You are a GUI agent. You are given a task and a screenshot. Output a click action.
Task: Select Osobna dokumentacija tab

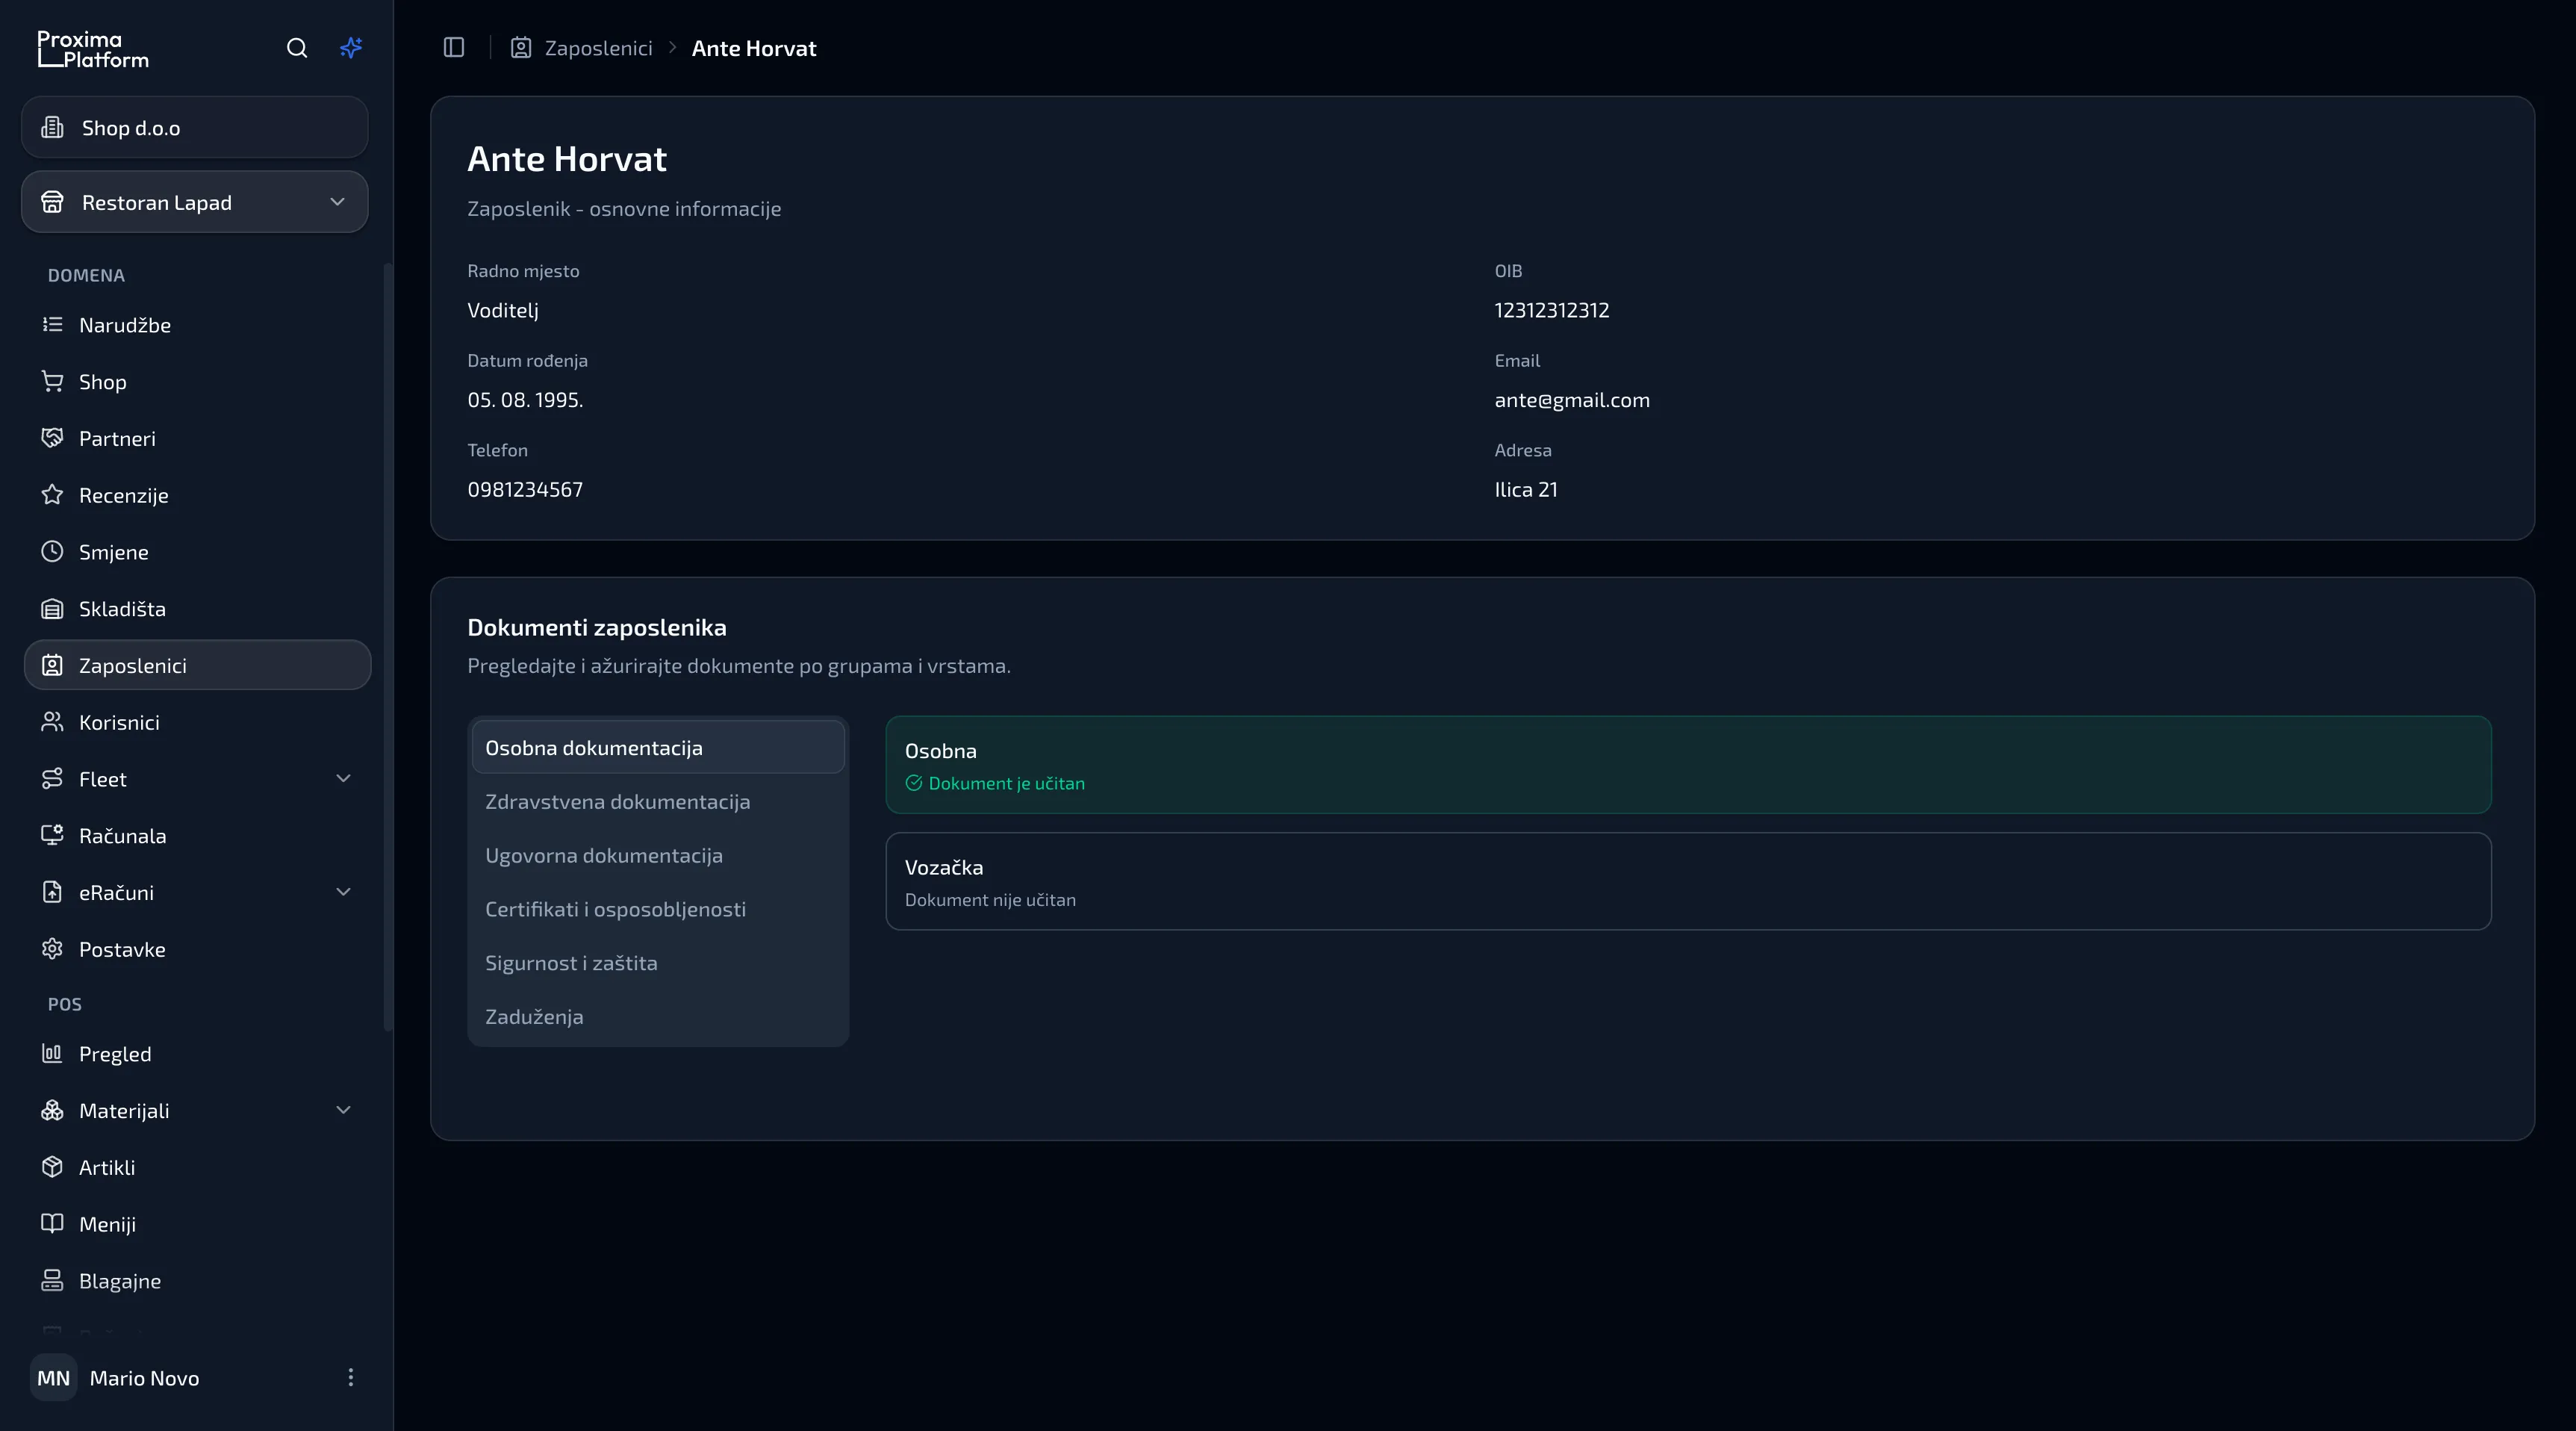click(658, 748)
